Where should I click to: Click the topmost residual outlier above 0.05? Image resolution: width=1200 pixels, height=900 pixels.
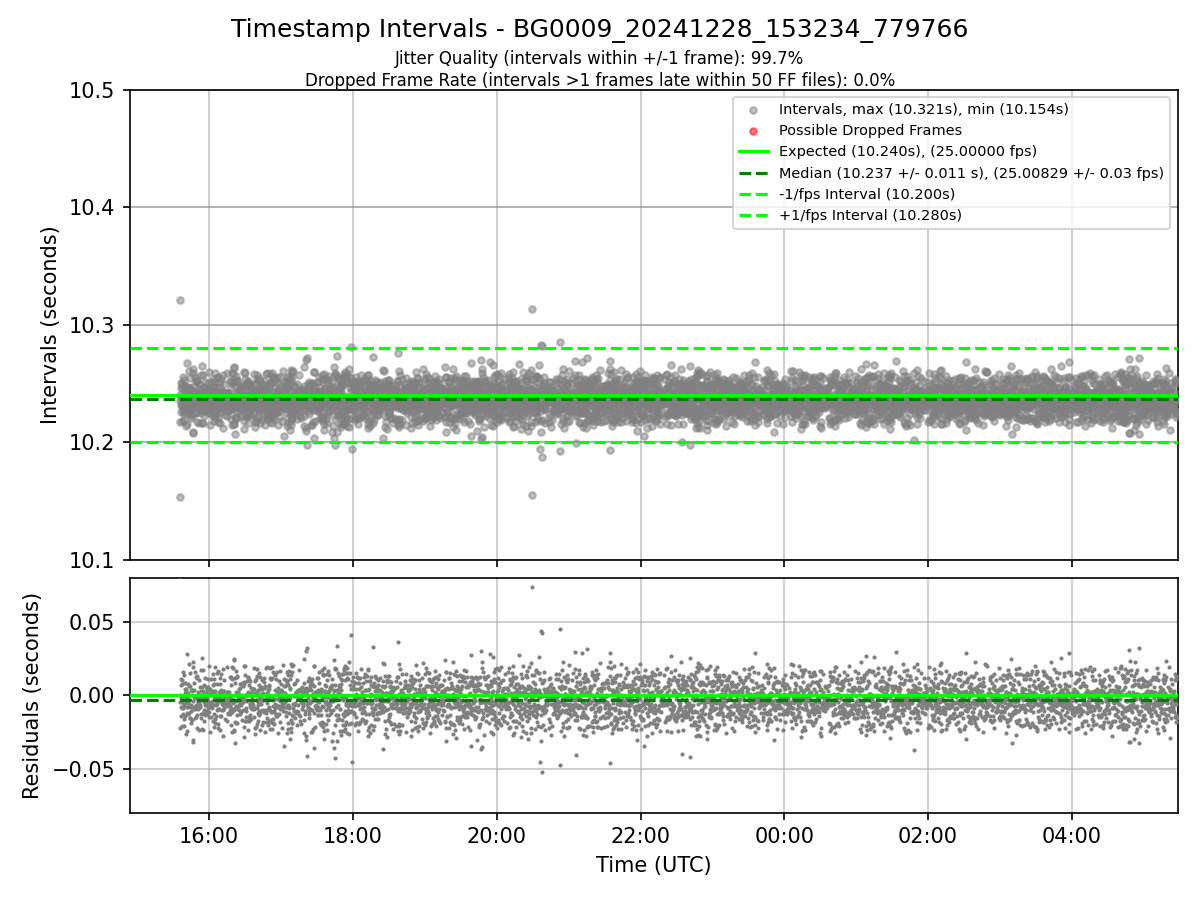click(x=532, y=587)
